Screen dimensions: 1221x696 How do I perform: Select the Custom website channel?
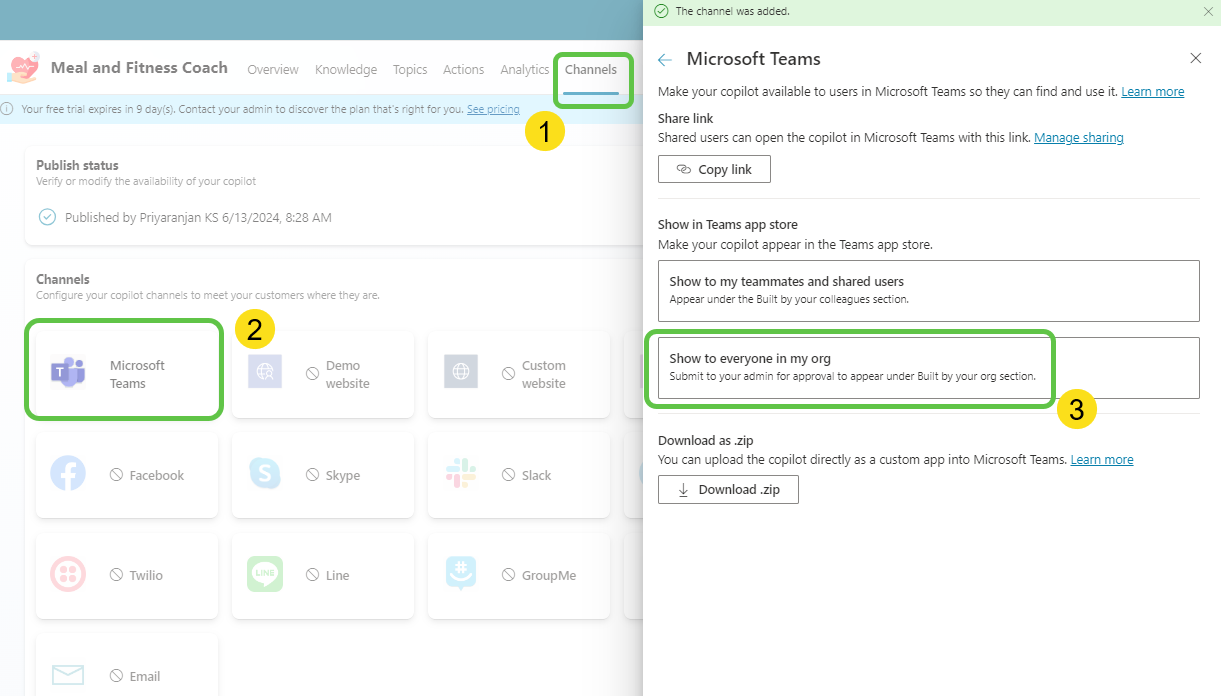[x=518, y=374]
